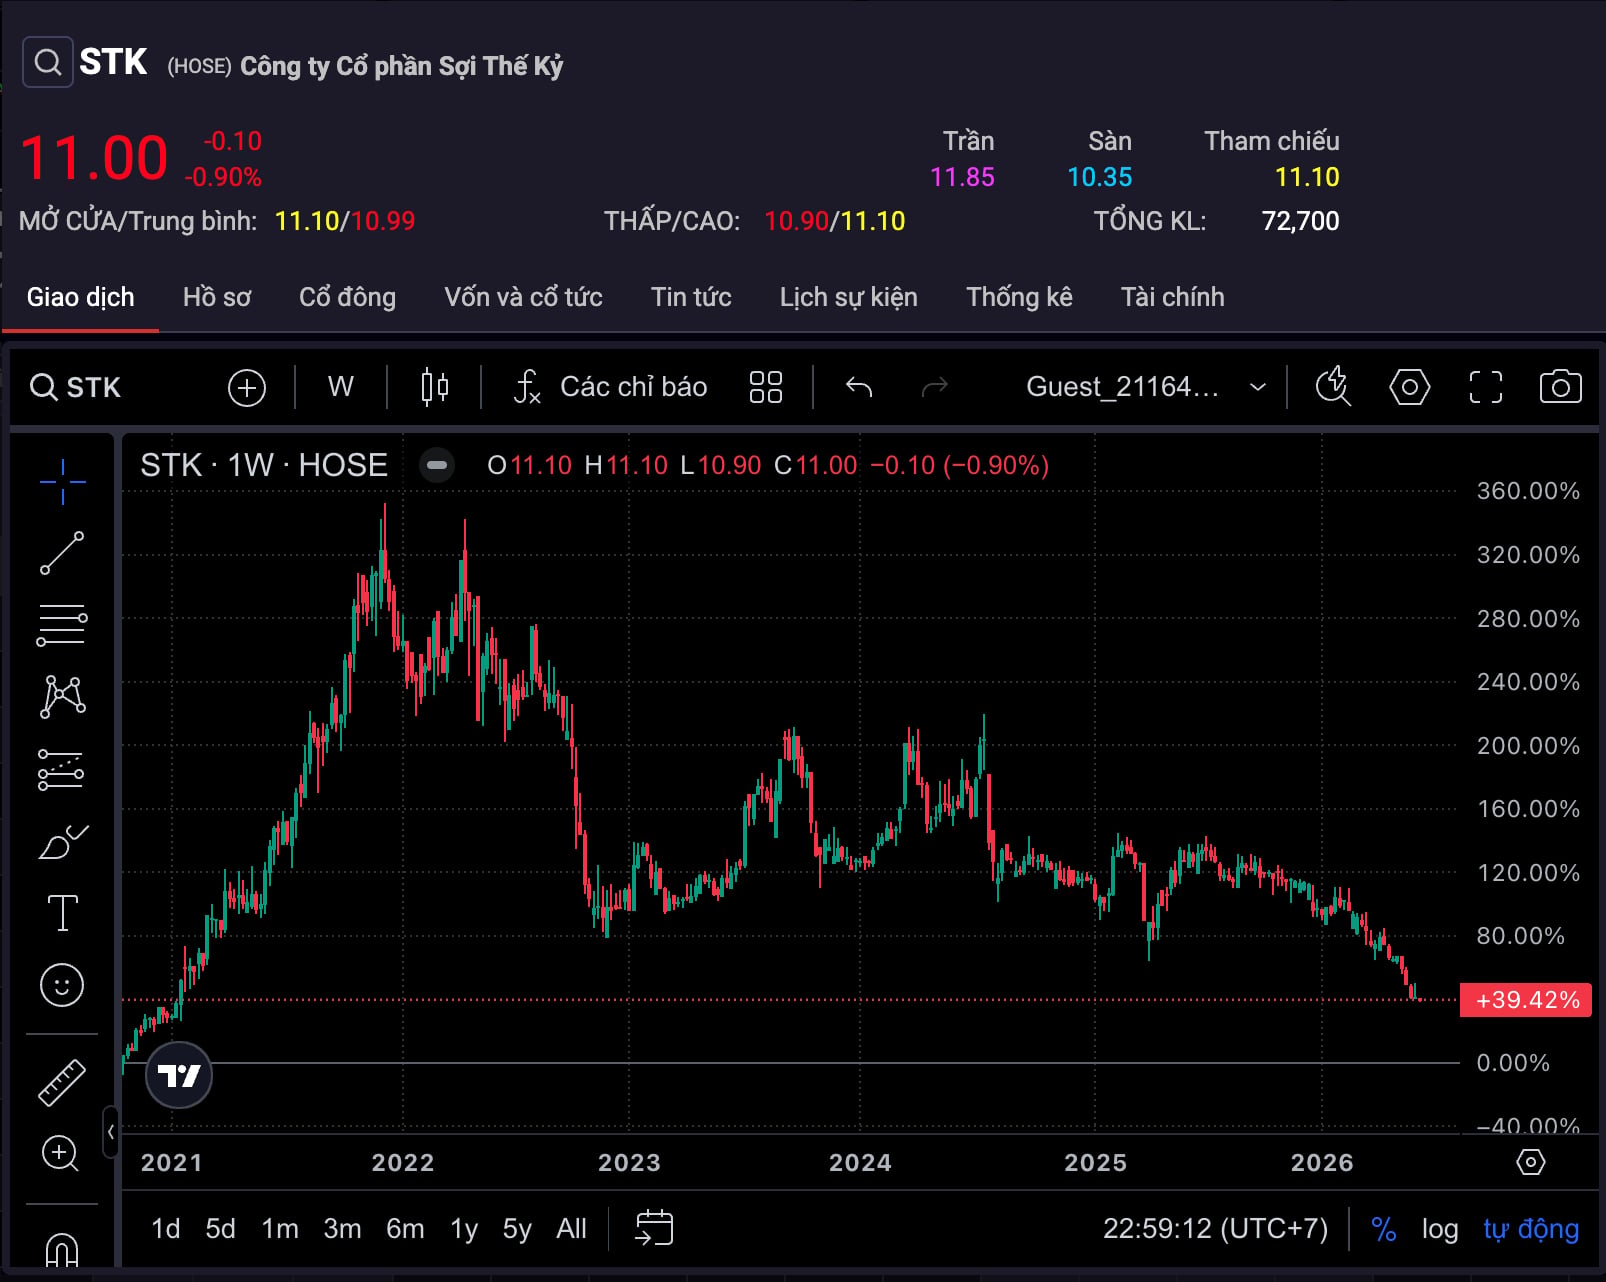The image size is (1606, 1282).
Task: Select the brush drawing tool
Action: coord(62,842)
